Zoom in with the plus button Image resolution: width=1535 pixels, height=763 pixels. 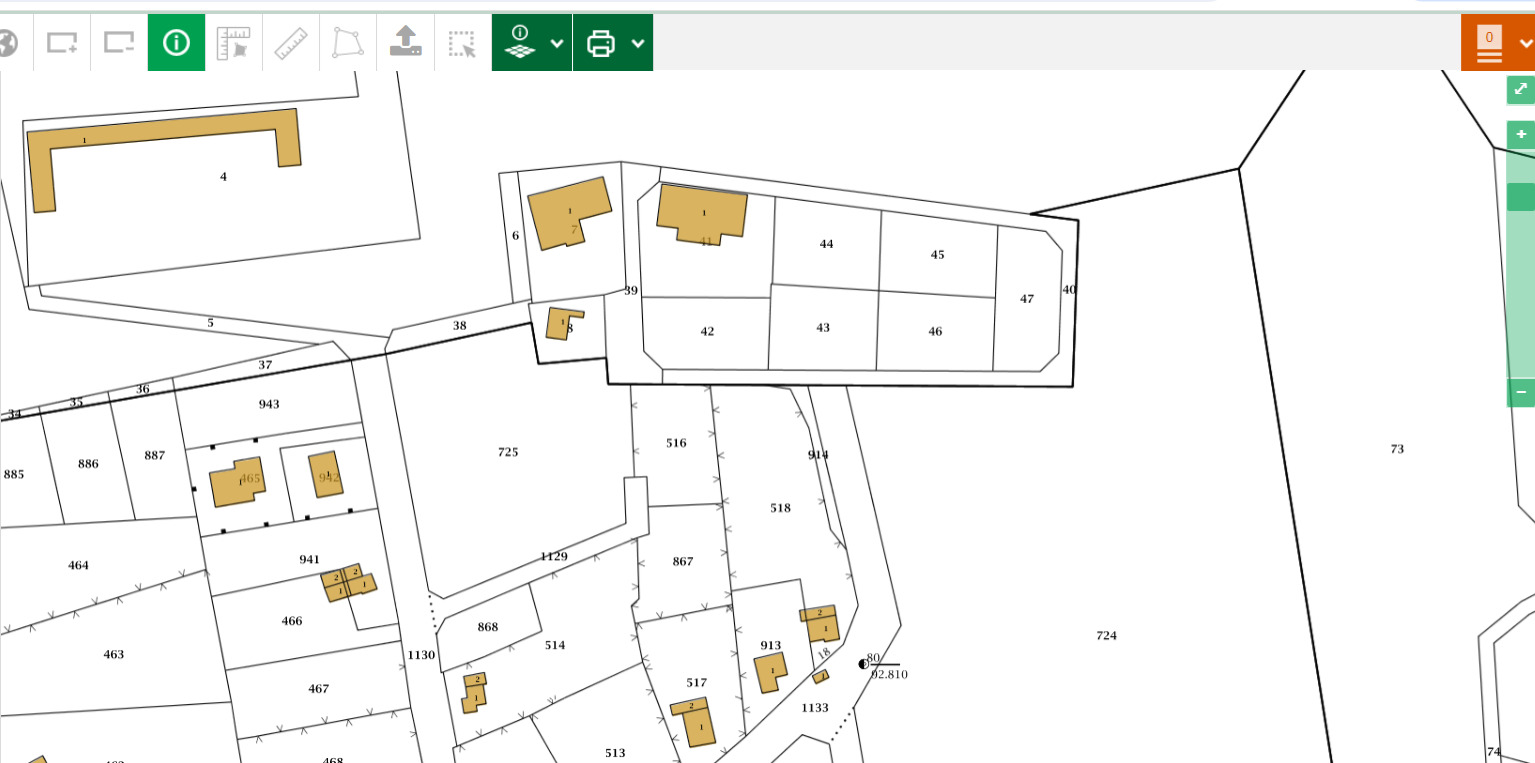point(1520,135)
